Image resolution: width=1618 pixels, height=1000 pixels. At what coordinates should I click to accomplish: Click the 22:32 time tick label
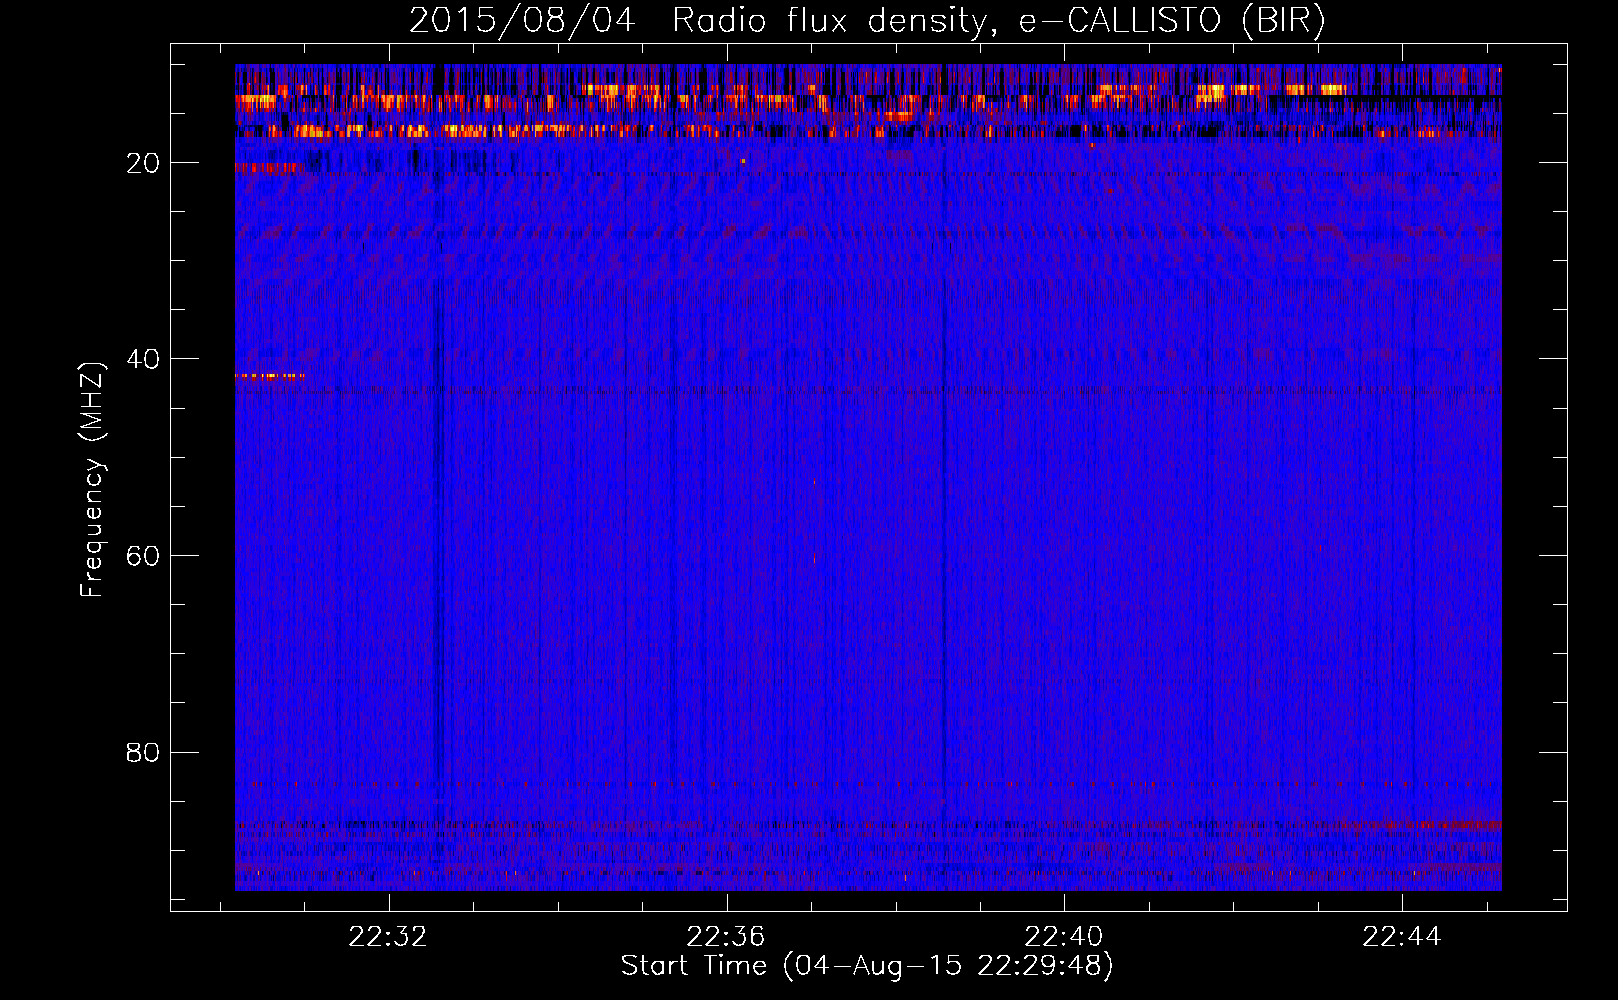(388, 936)
